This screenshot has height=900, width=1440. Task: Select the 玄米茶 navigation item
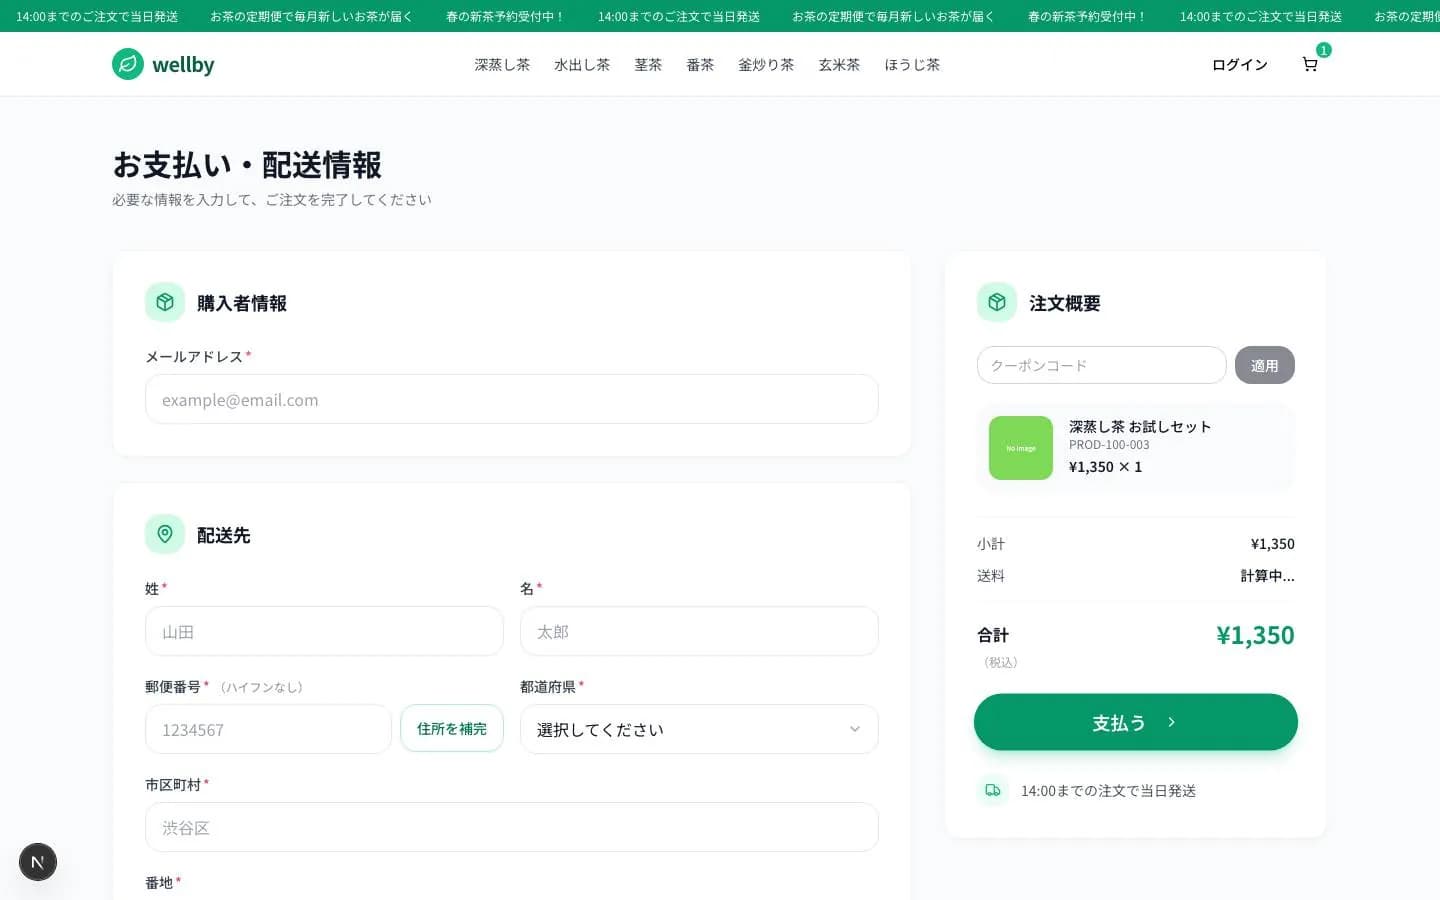[x=839, y=64]
